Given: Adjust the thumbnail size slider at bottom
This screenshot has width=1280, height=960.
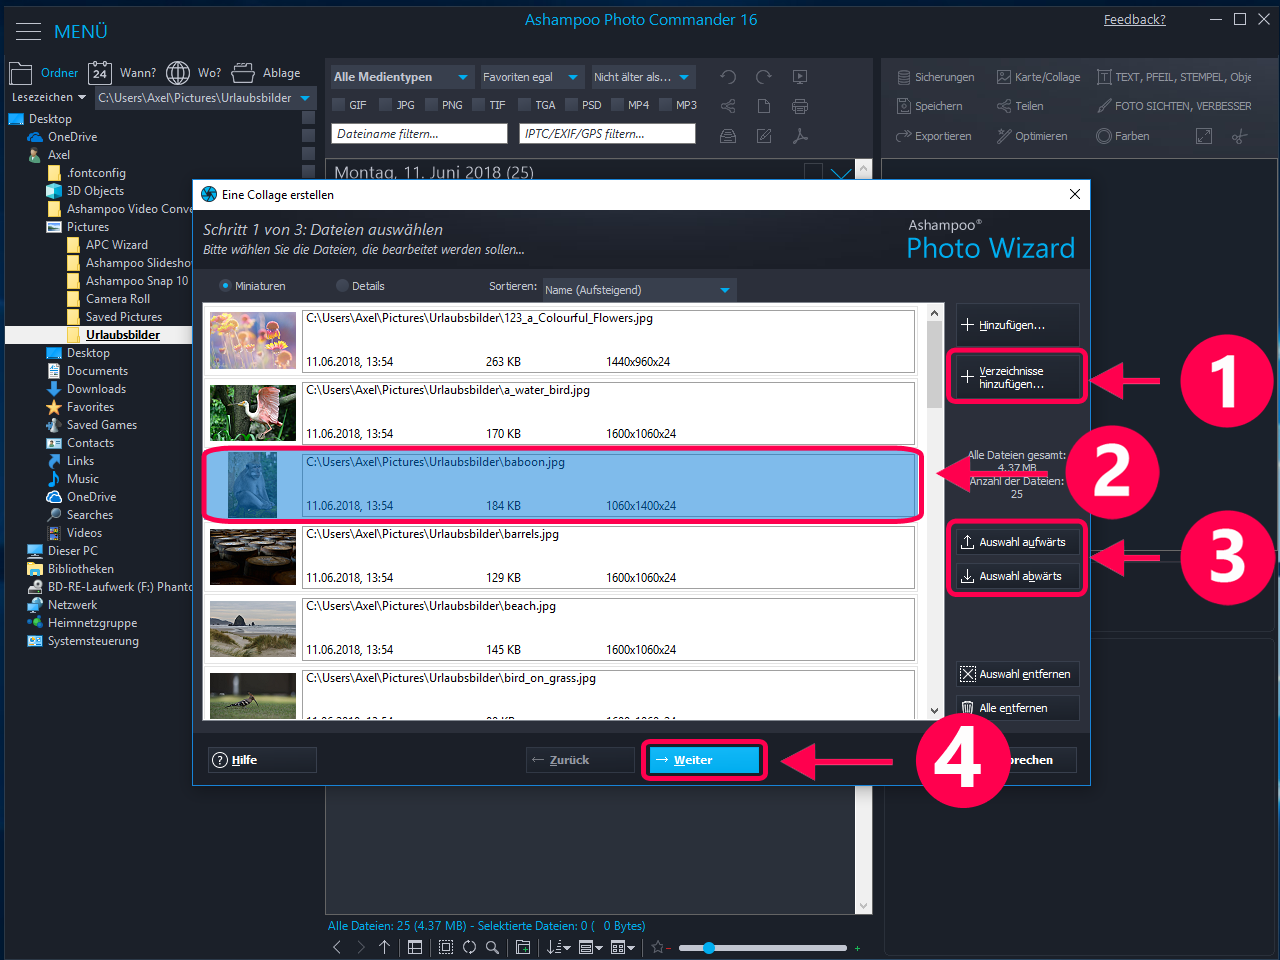Looking at the screenshot, I should [x=709, y=948].
